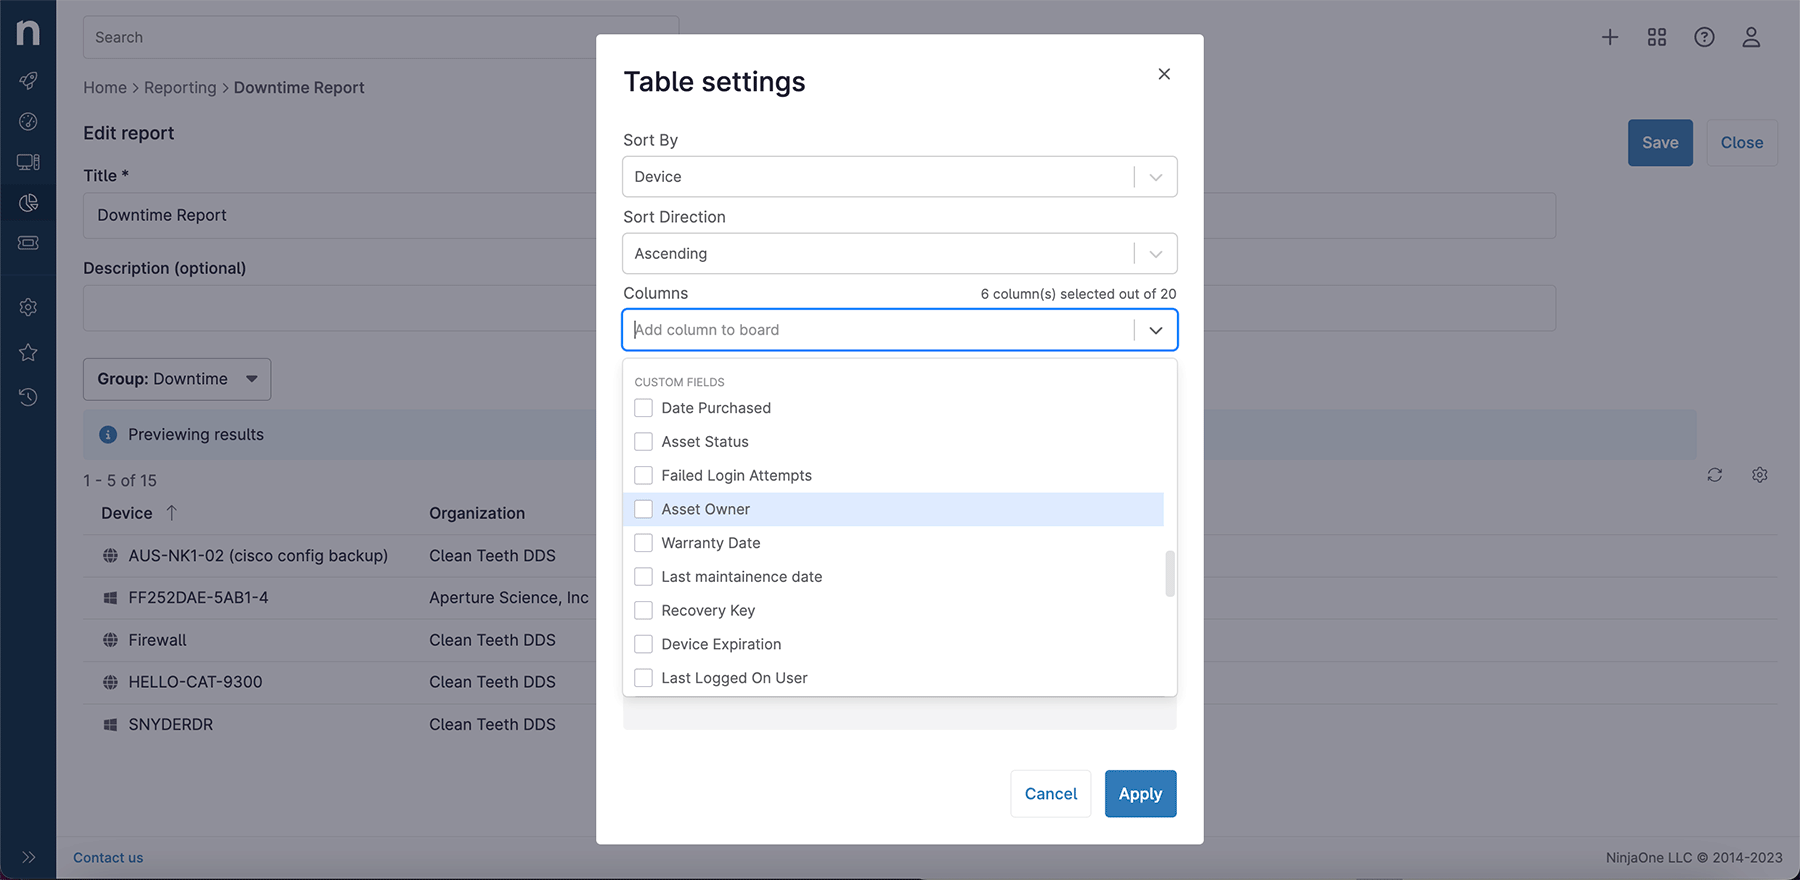The width and height of the screenshot is (1800, 880).
Task: Open the help question mark icon
Action: [x=1704, y=37]
